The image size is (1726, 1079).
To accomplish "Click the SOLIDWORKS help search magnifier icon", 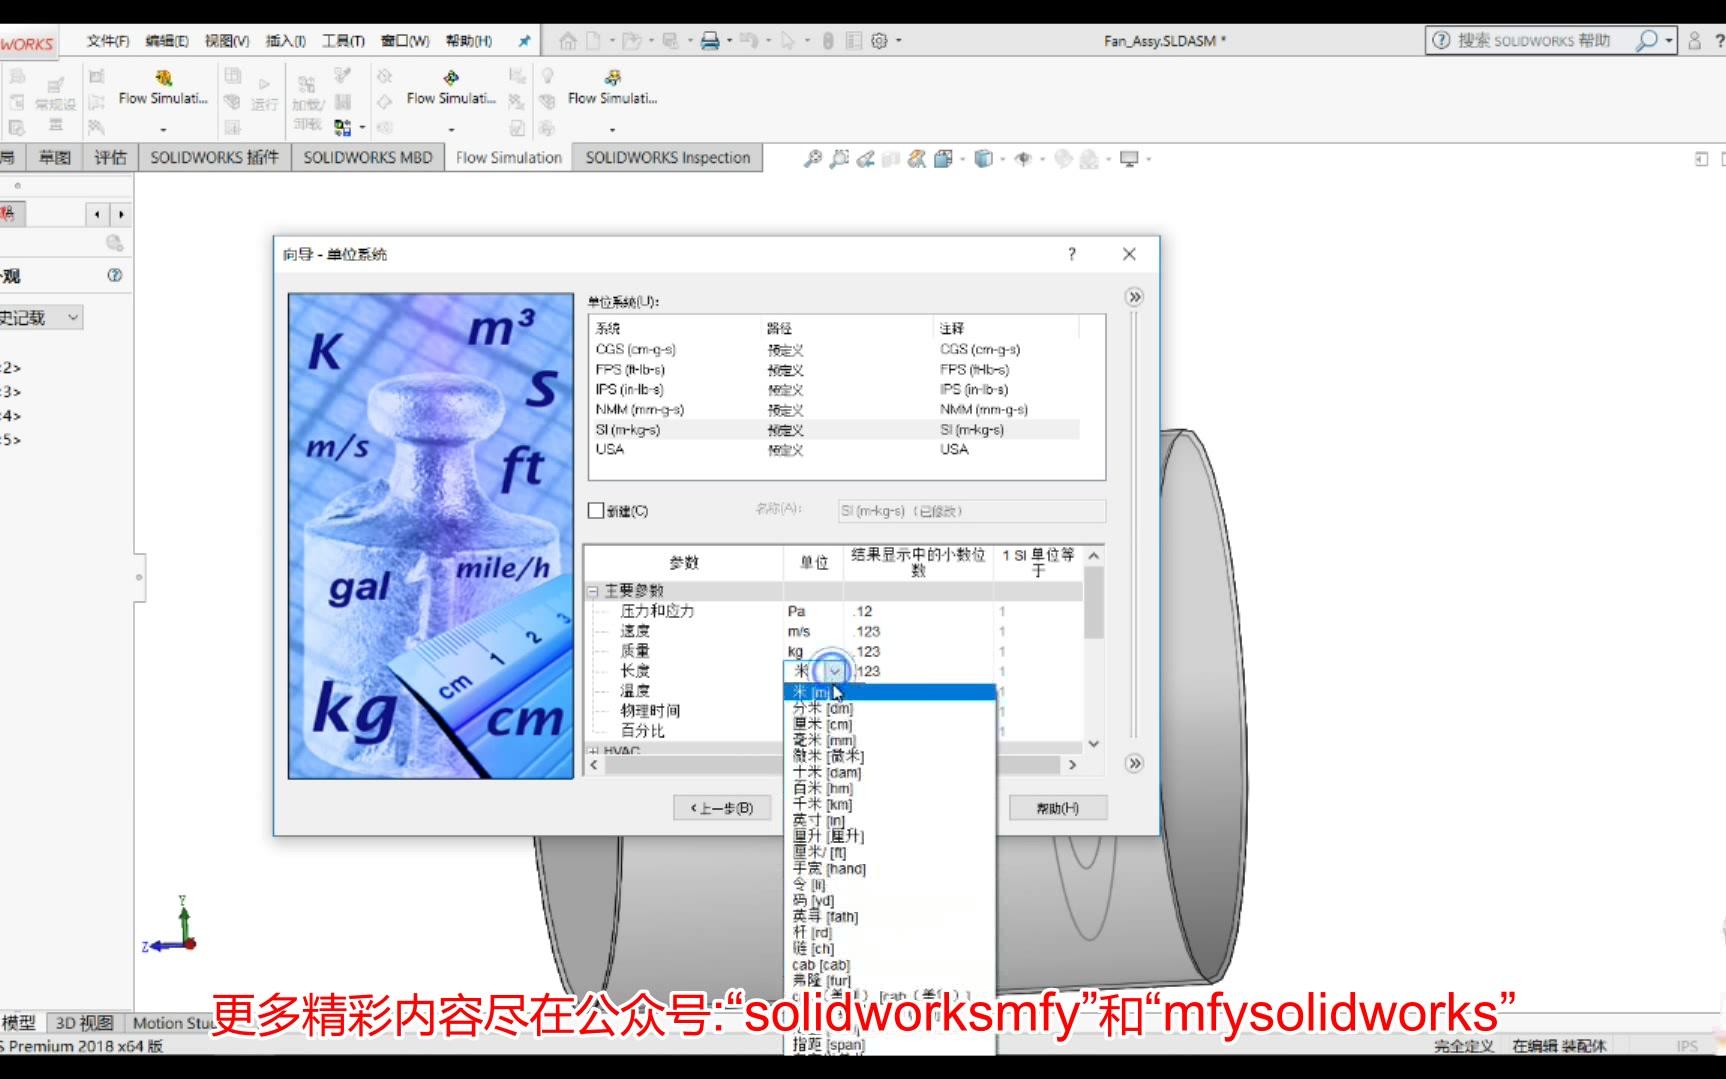I will pos(1647,41).
